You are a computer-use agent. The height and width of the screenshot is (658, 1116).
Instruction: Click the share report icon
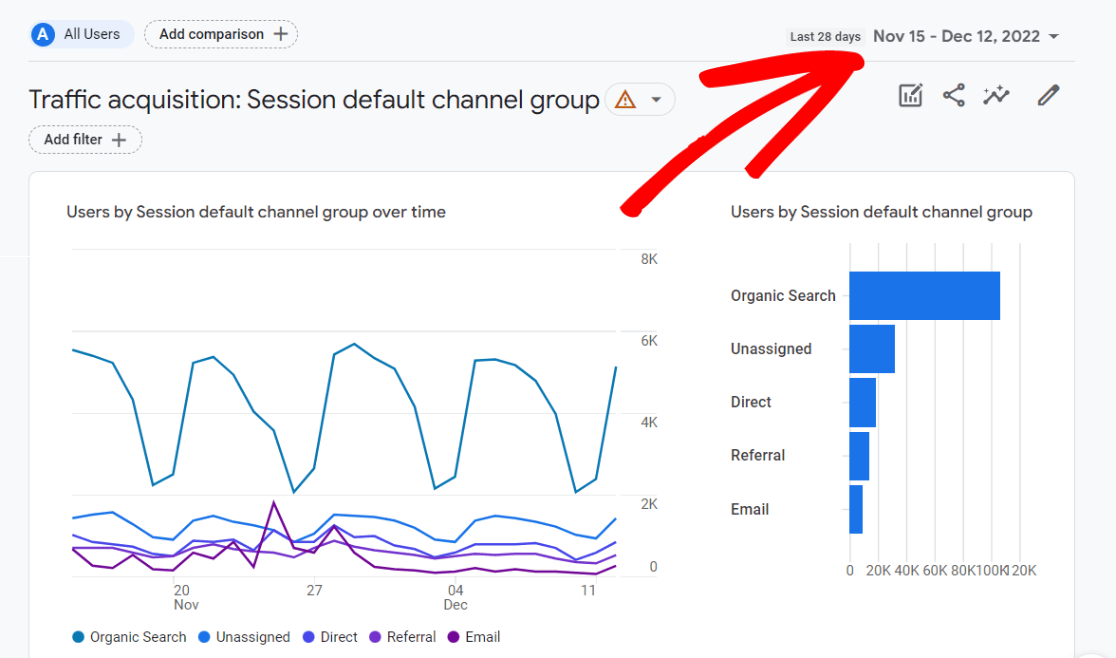click(x=954, y=96)
